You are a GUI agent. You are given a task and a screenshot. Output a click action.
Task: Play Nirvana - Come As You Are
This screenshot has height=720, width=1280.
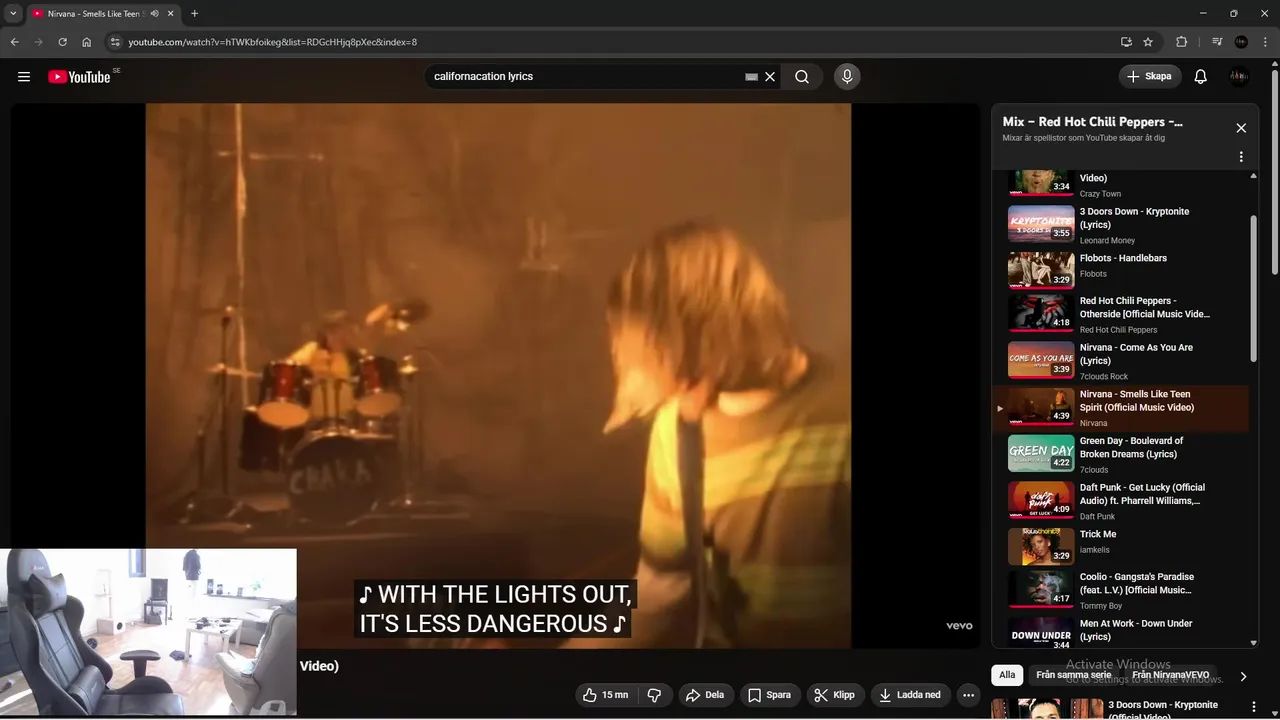point(1120,360)
